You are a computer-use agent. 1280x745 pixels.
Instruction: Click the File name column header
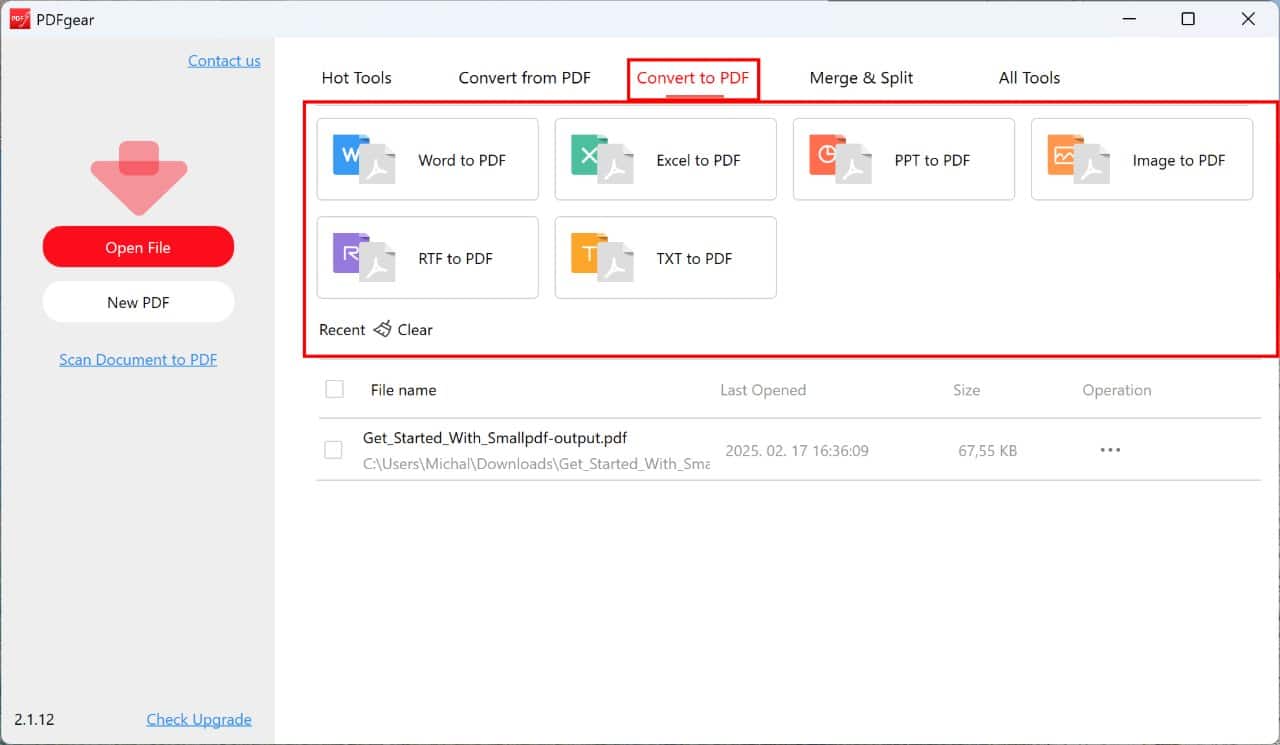(403, 390)
